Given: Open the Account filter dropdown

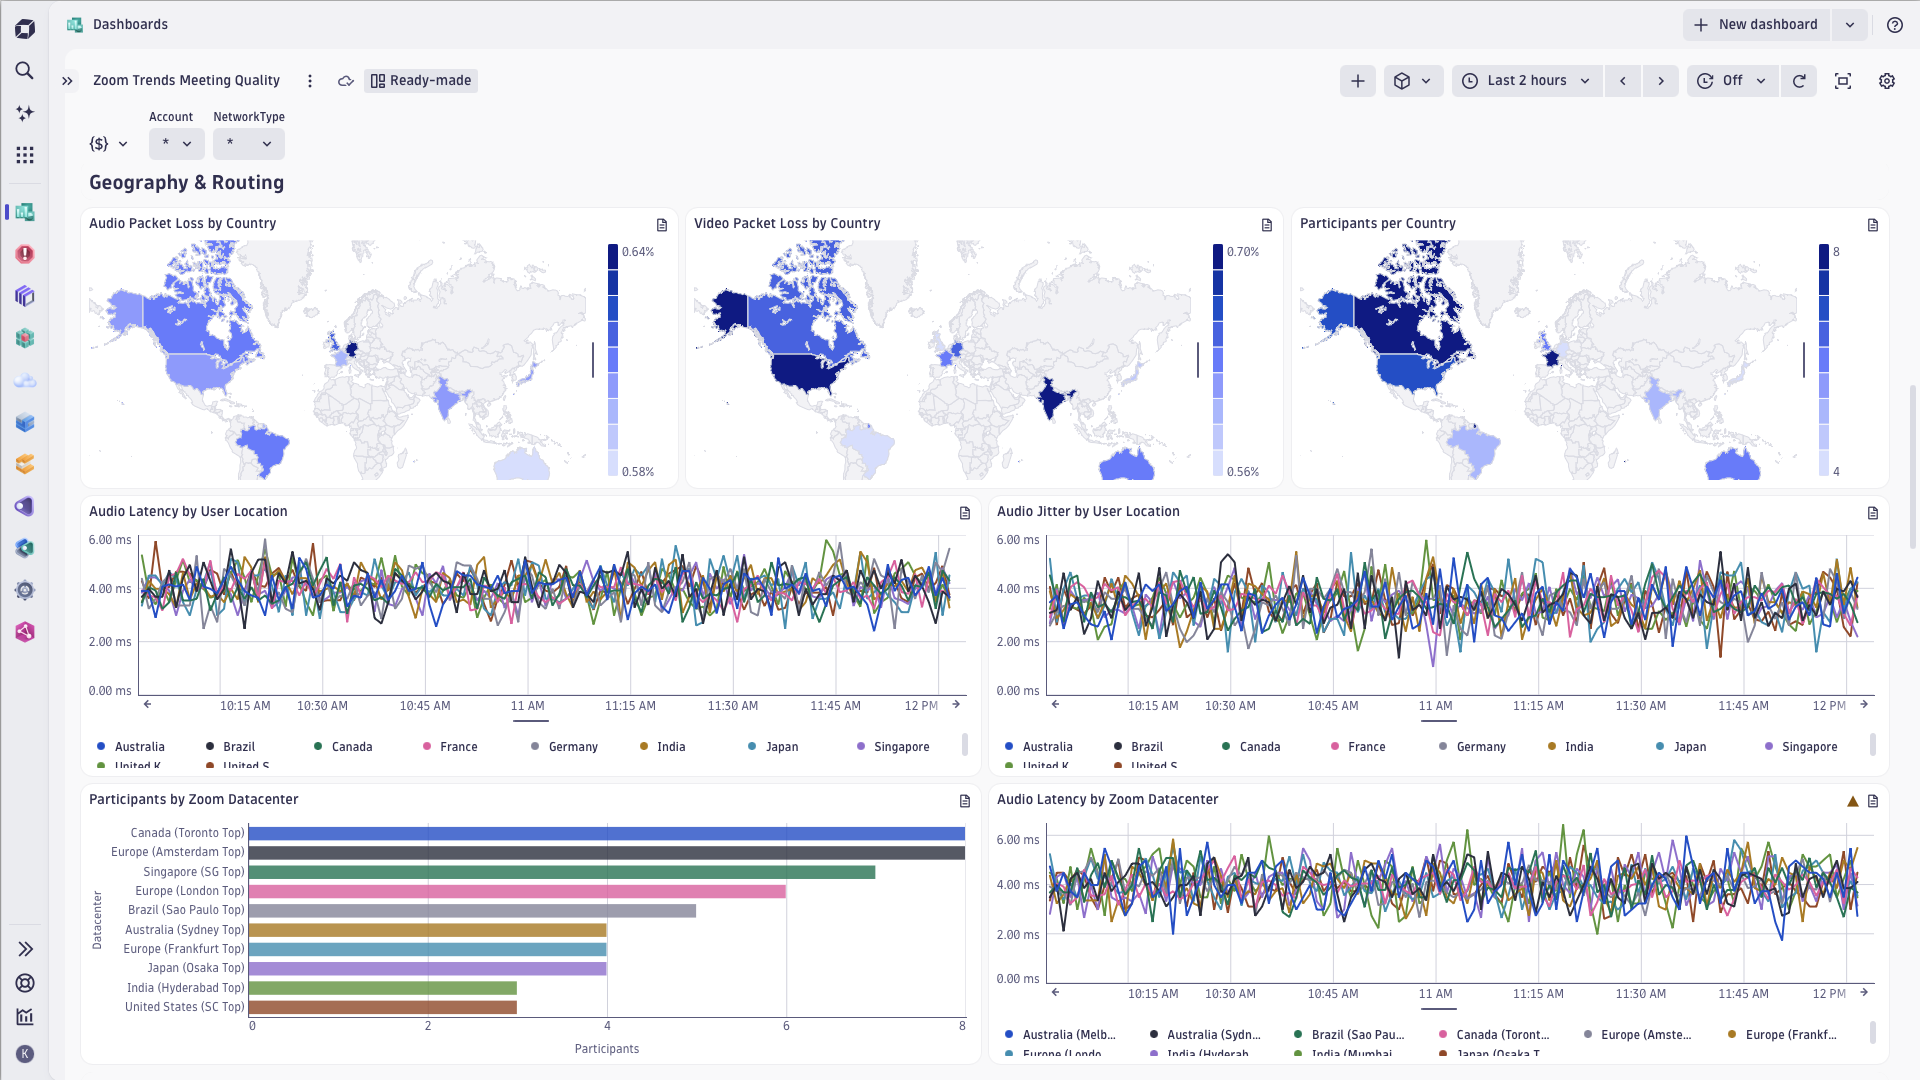Looking at the screenshot, I should 177,144.
